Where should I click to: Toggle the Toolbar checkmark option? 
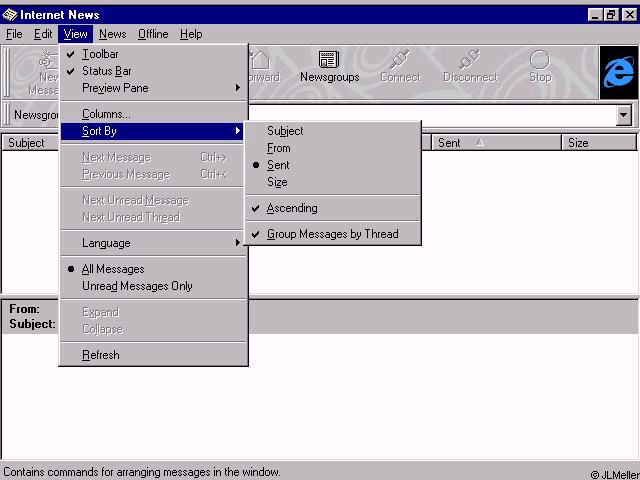click(153, 54)
